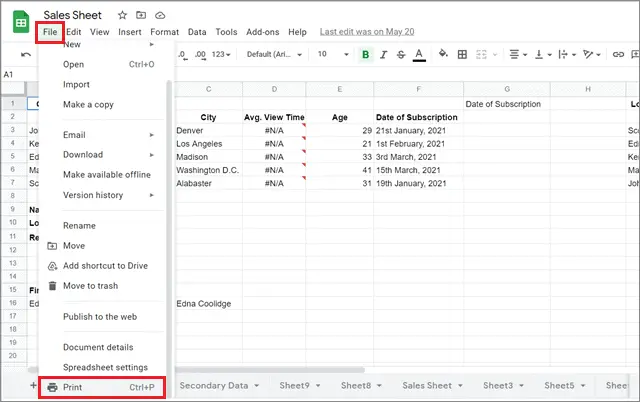
Task: Open the text color picker
Action: coord(418,54)
